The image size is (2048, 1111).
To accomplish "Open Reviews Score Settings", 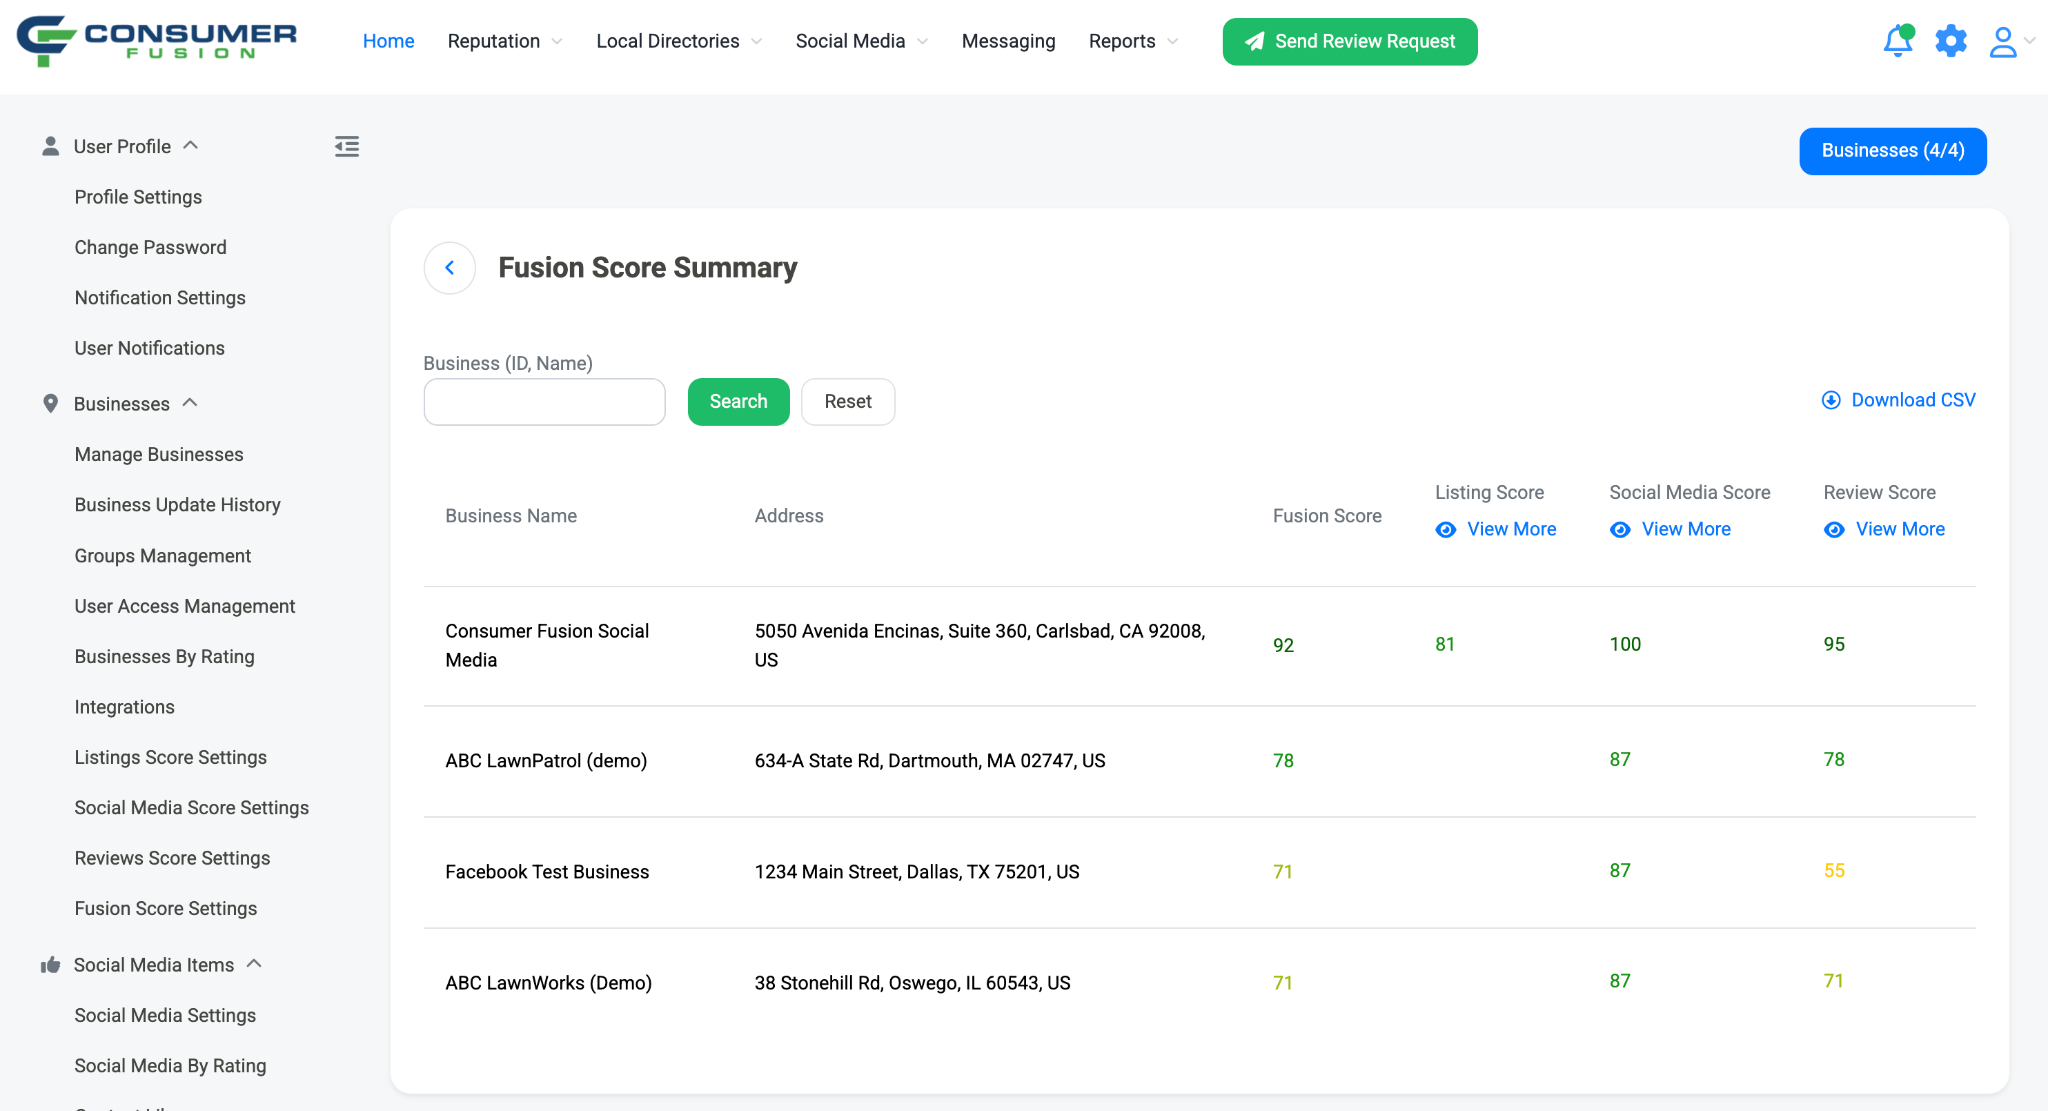I will pos(172,858).
